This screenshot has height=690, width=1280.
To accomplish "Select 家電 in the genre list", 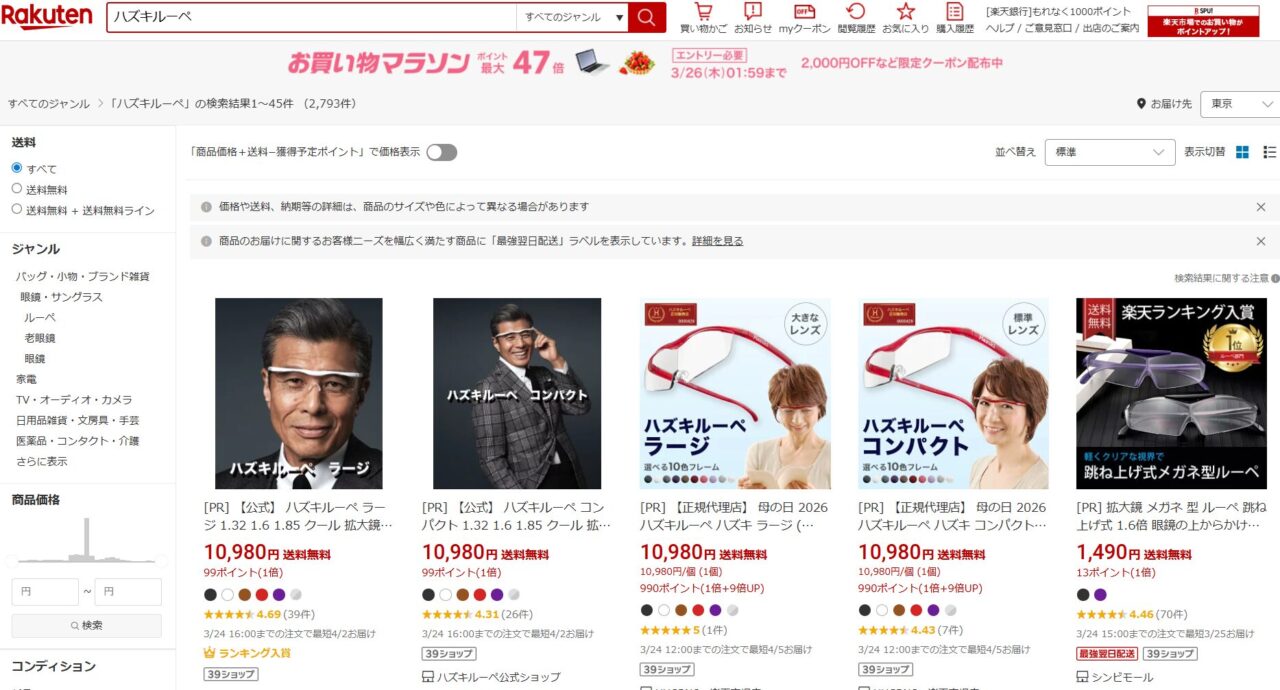I will coord(26,379).
